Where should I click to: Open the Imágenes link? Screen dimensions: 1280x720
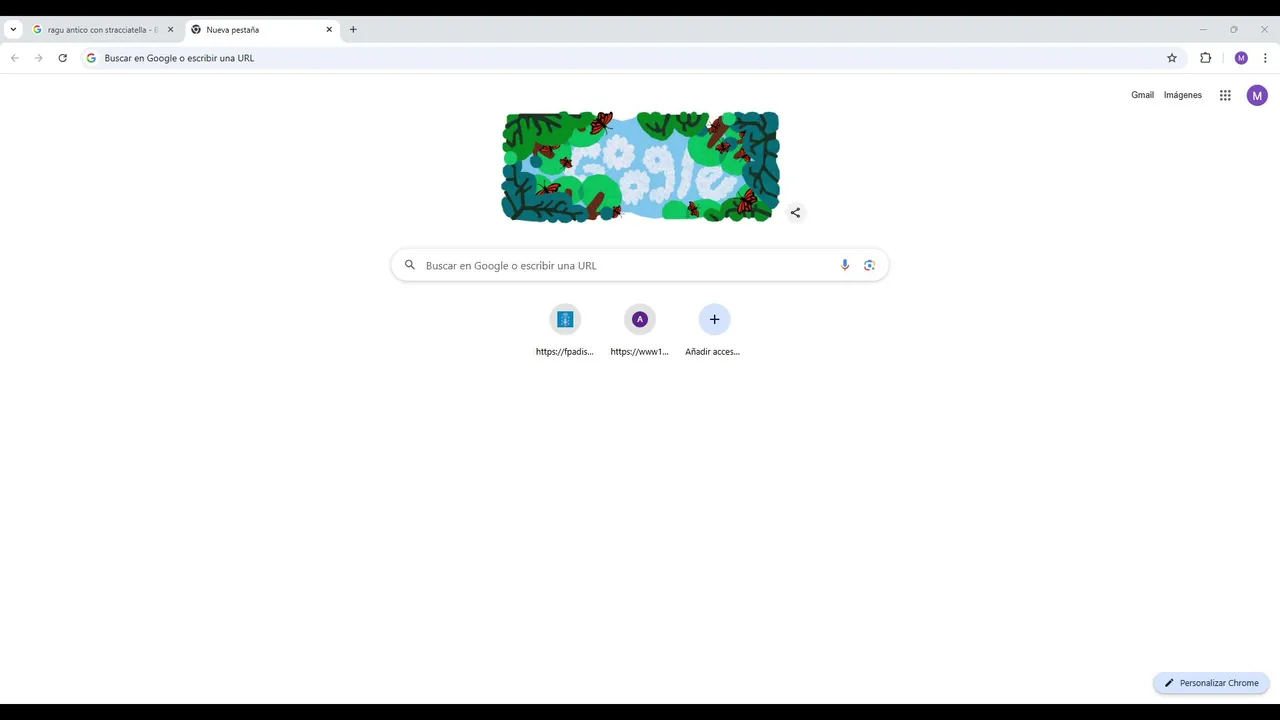click(x=1183, y=95)
